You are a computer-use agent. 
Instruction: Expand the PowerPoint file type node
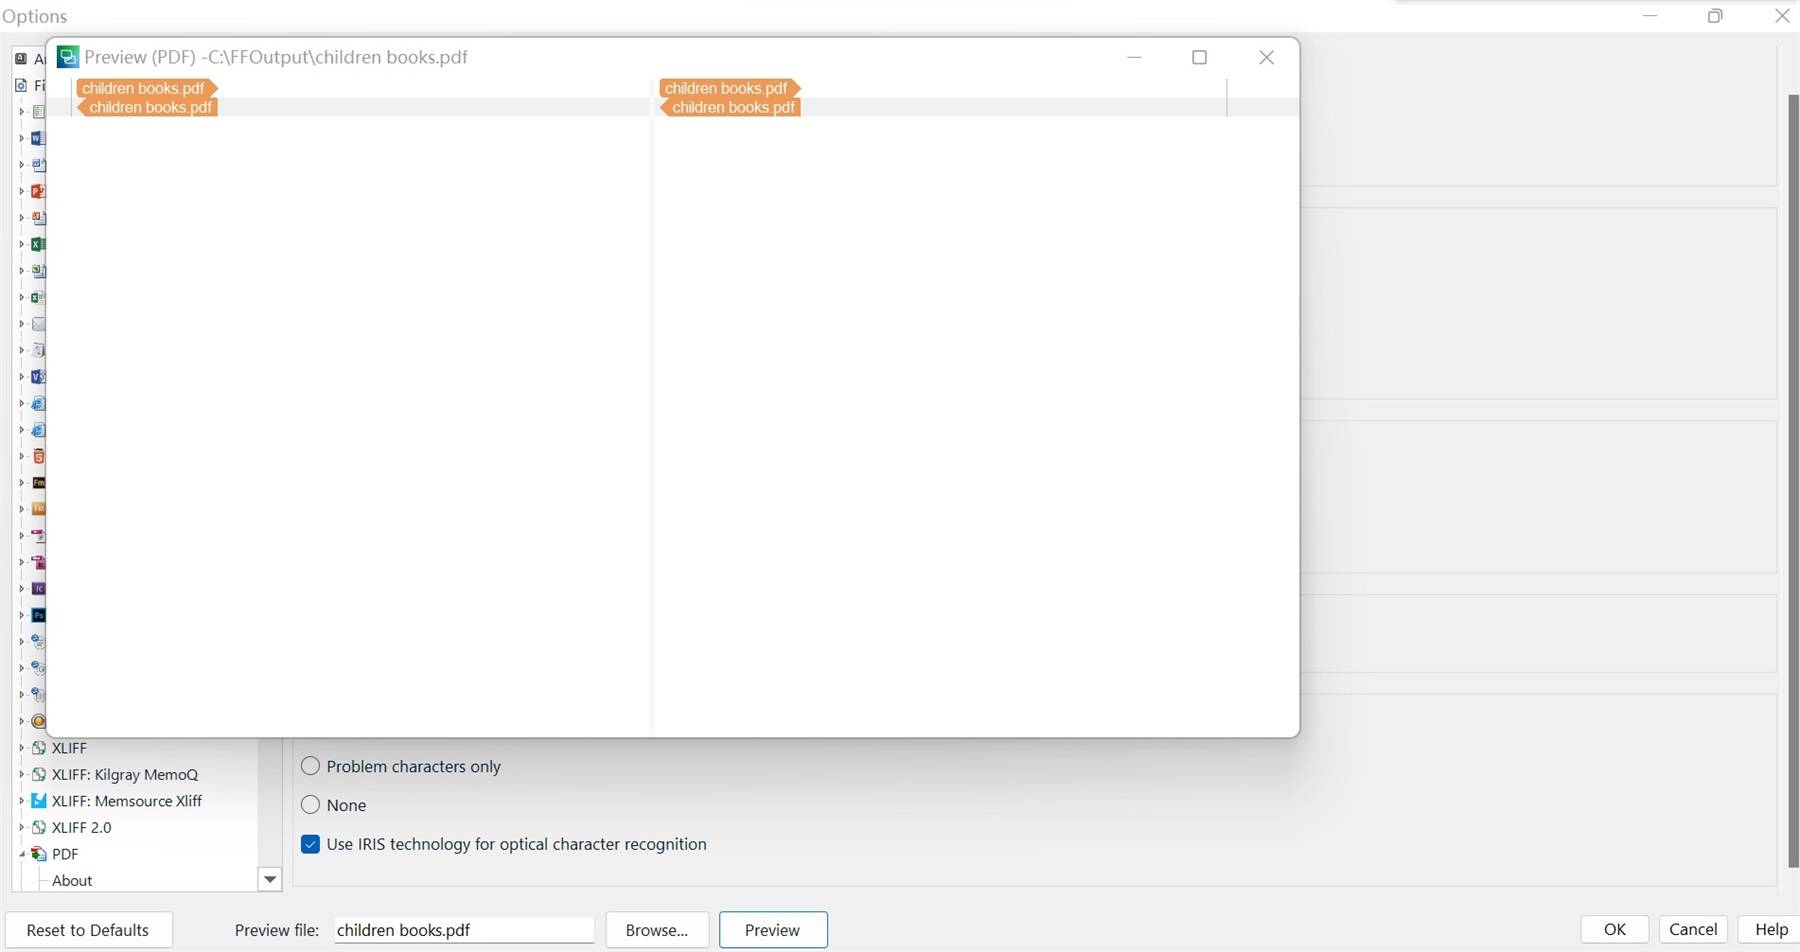[x=21, y=191]
